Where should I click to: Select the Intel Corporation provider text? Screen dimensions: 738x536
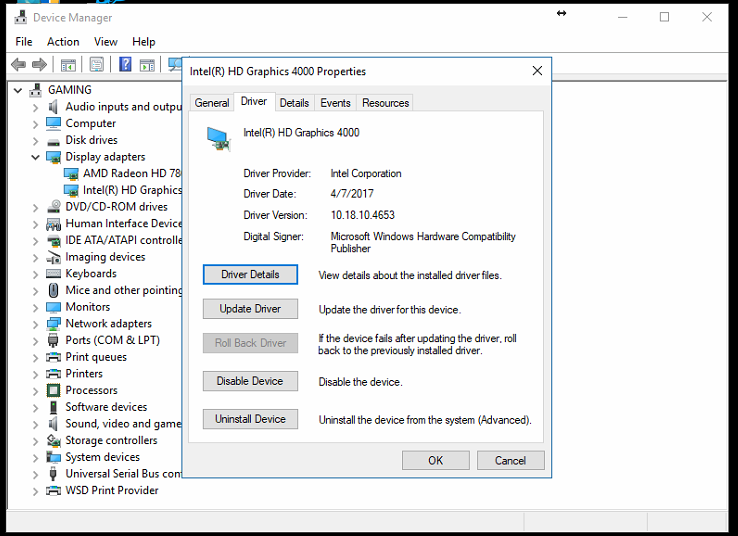366,174
